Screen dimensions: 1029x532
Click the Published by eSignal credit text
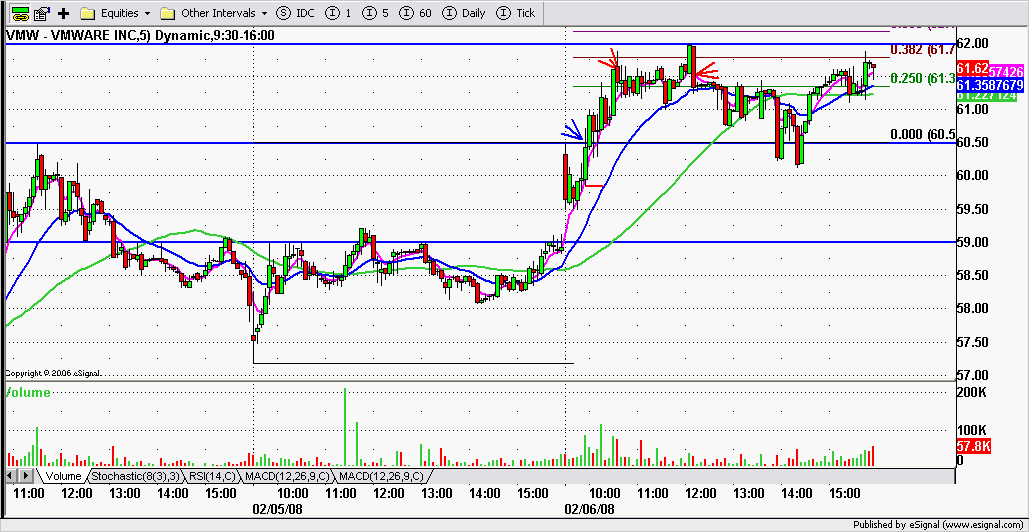point(938,525)
